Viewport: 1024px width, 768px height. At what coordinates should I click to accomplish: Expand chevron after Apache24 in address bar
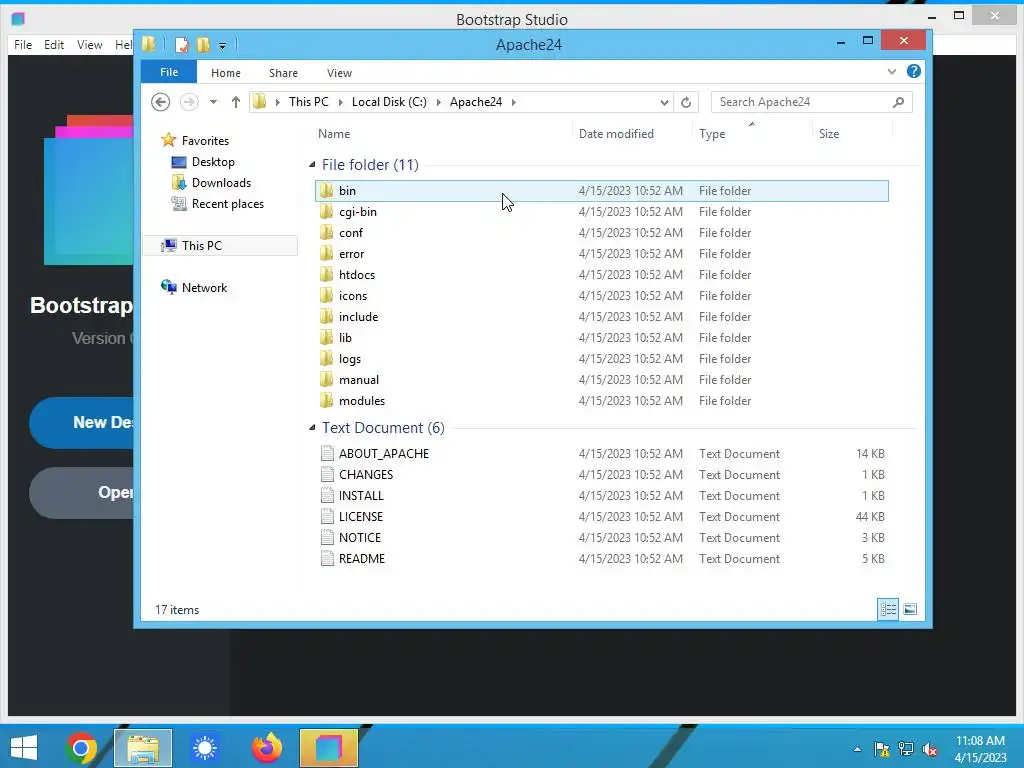coord(514,102)
